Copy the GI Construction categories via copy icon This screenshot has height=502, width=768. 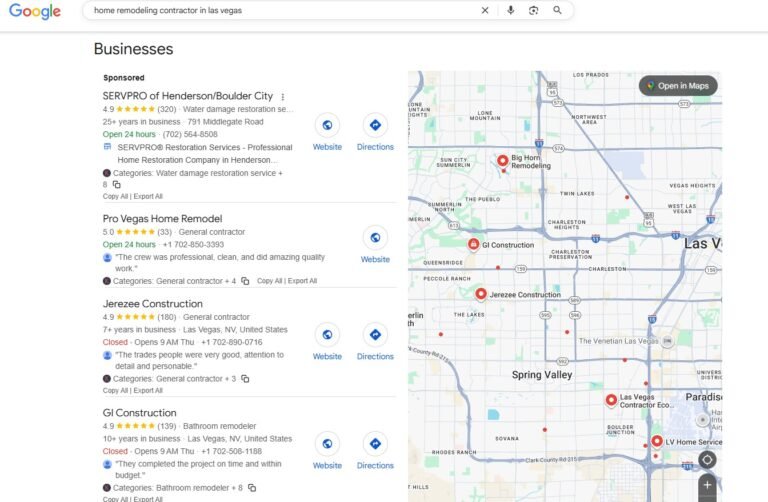coord(252,487)
